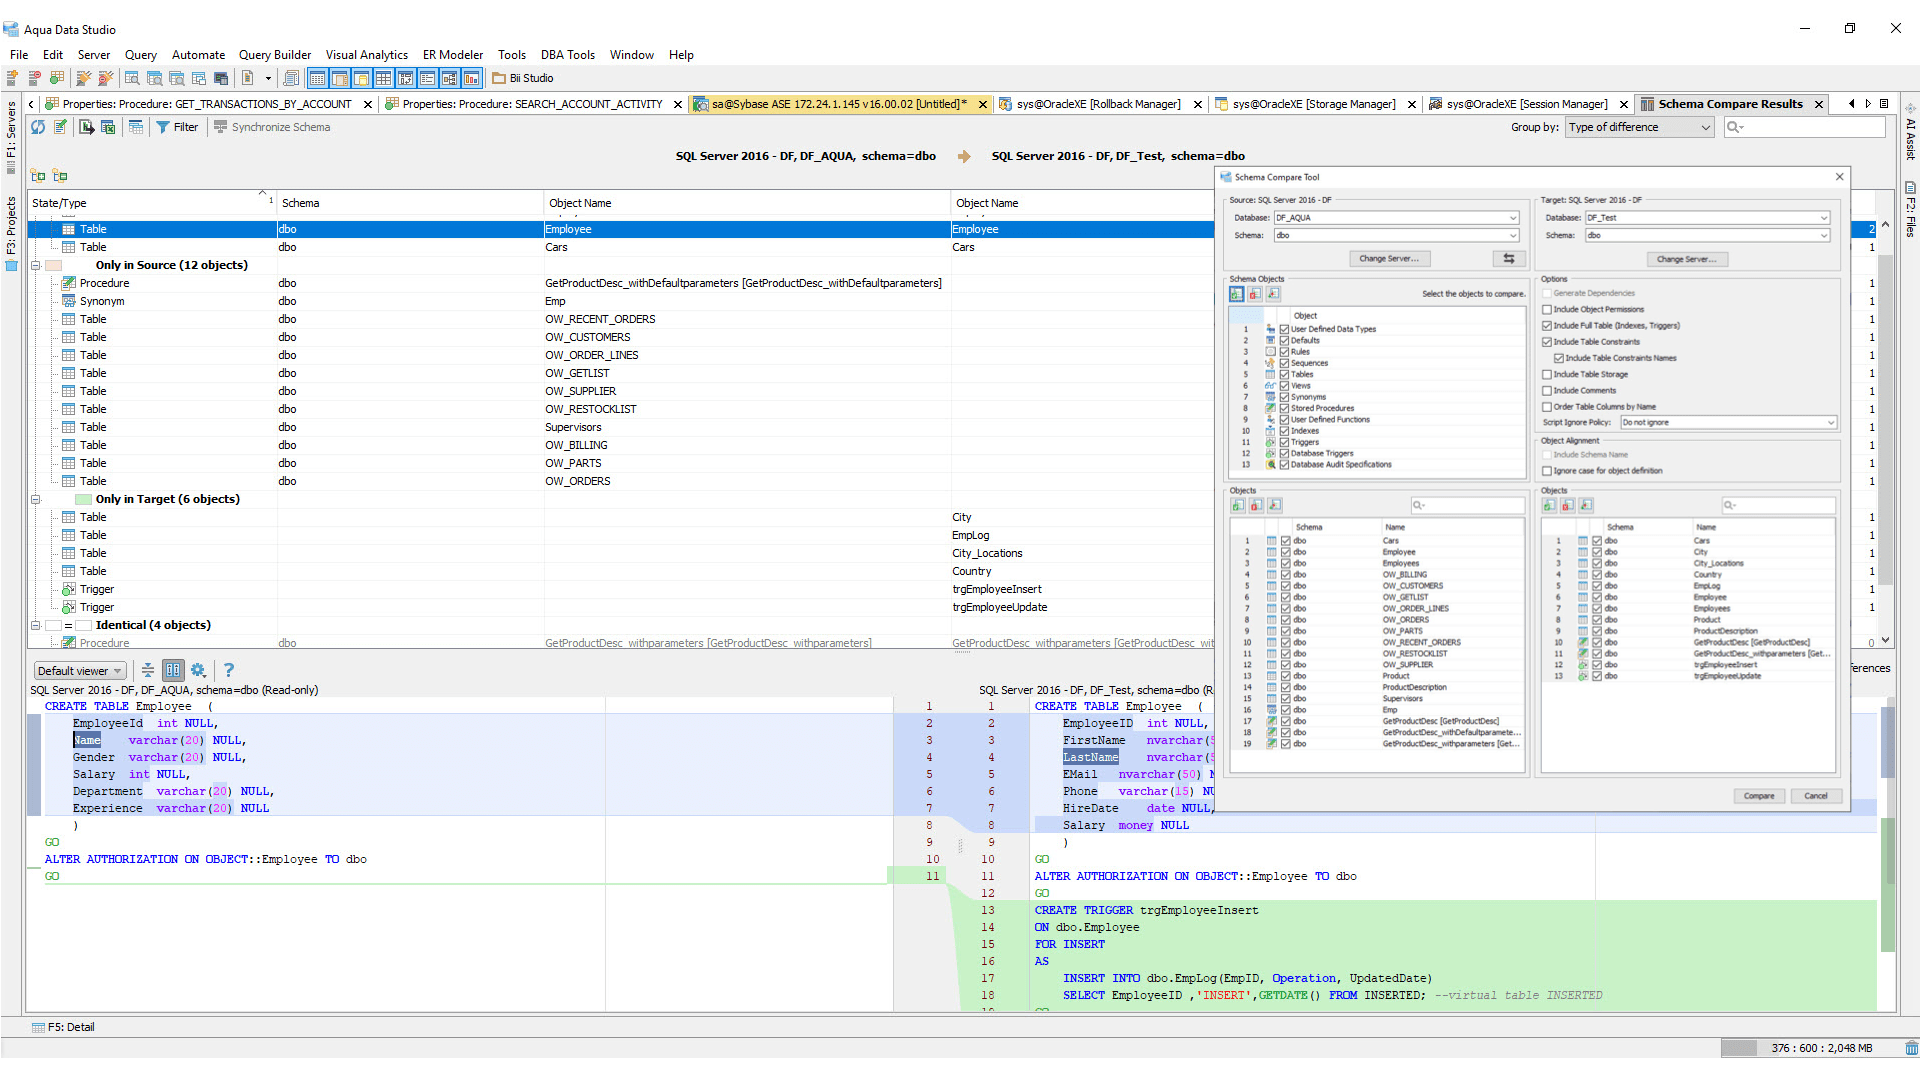
Task: Open the Group by Type of difference dropdown
Action: click(1701, 127)
